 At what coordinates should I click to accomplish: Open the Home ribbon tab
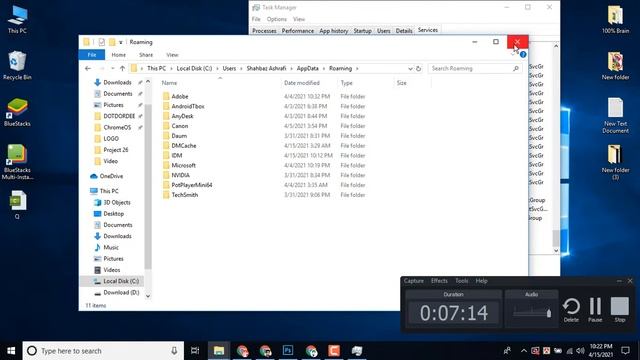tap(119, 55)
